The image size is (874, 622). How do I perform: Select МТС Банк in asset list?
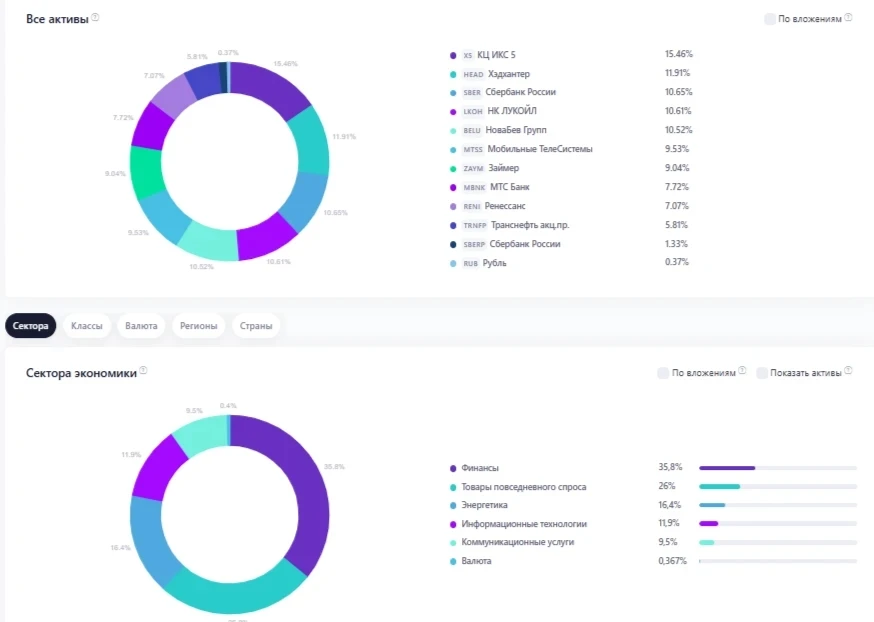coord(509,187)
